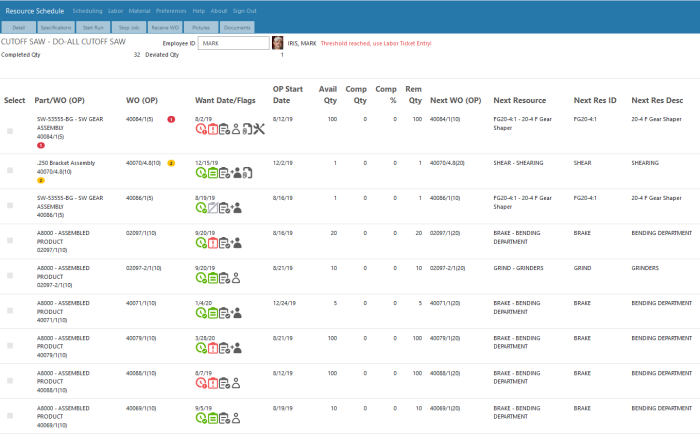Click the person outline icon for WO 40084/1(5)
Image resolution: width=700 pixels, height=435 pixels.
[236, 130]
